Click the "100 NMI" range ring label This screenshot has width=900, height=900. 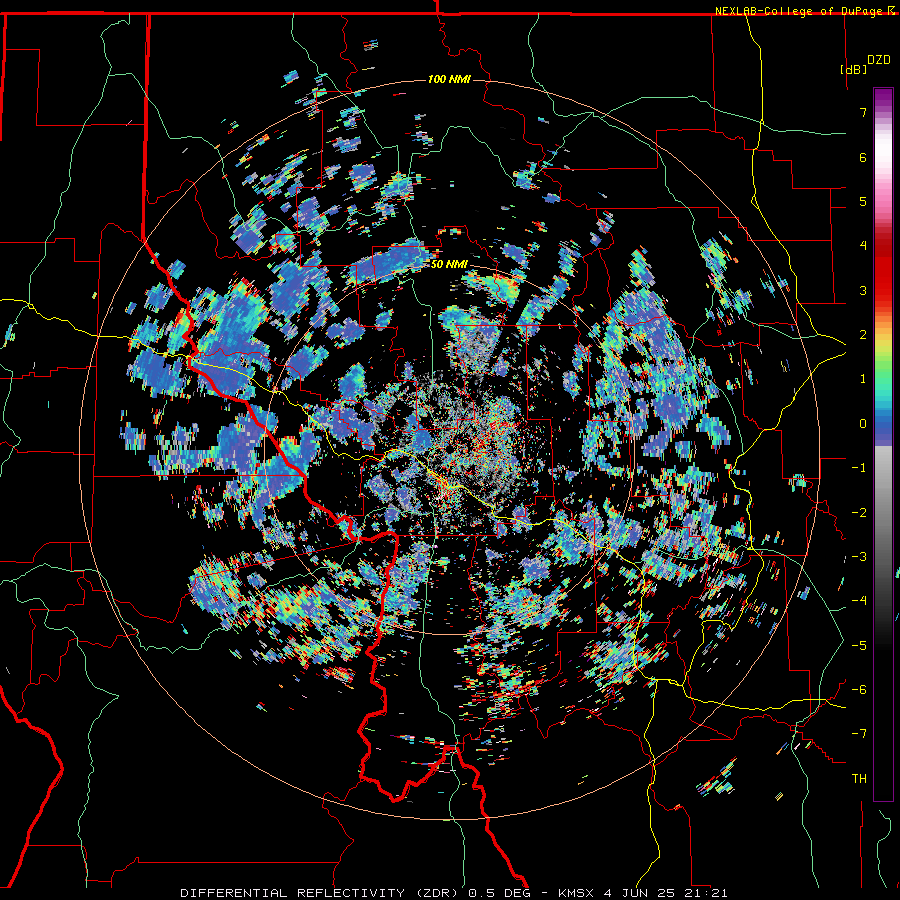(x=449, y=79)
